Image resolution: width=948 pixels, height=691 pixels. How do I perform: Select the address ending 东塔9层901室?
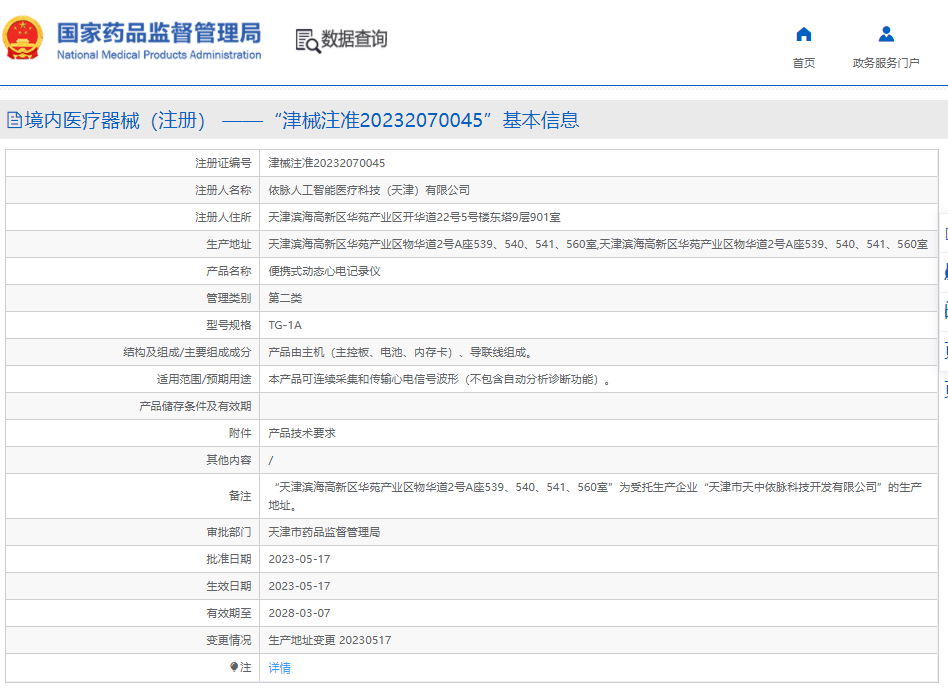pyautogui.click(x=414, y=217)
